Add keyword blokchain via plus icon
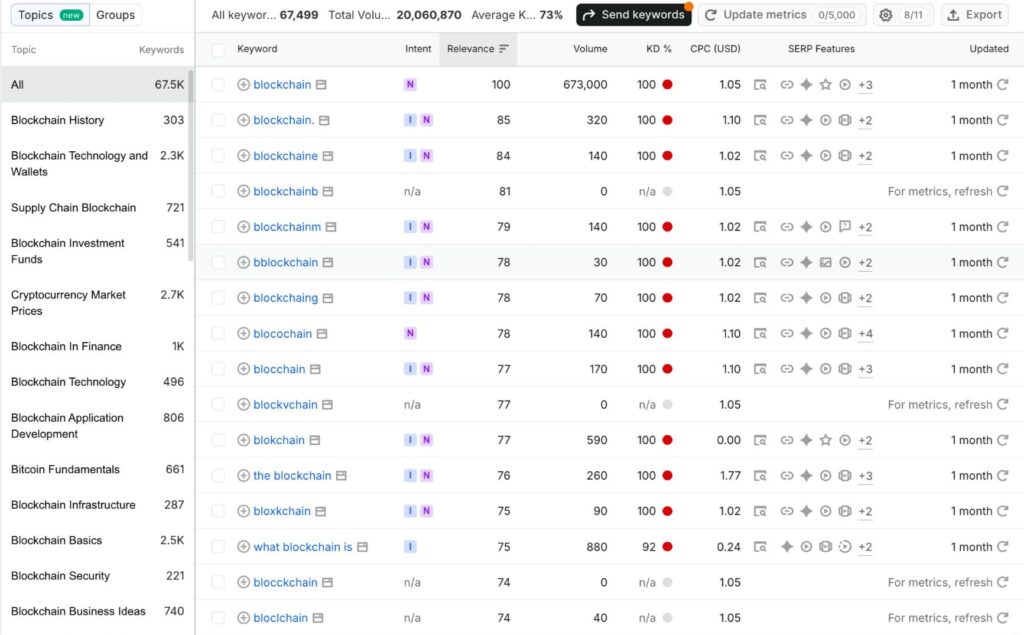The width and height of the screenshot is (1024, 635). point(243,440)
